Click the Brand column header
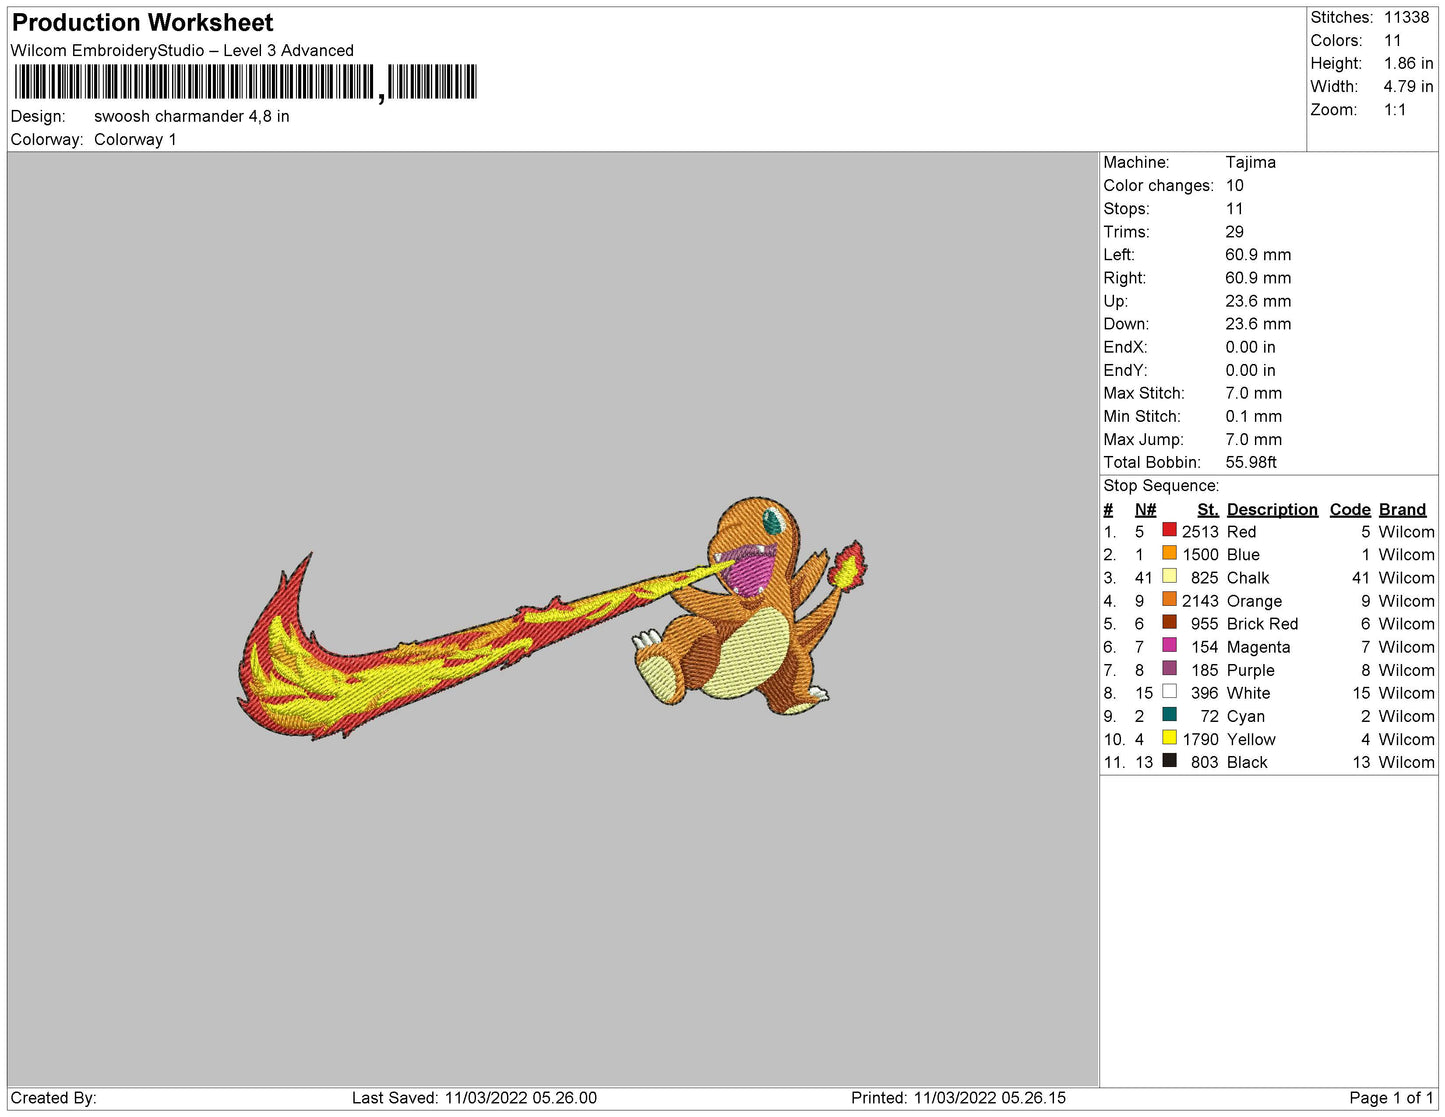Image resolution: width=1445 pixels, height=1117 pixels. point(1402,509)
